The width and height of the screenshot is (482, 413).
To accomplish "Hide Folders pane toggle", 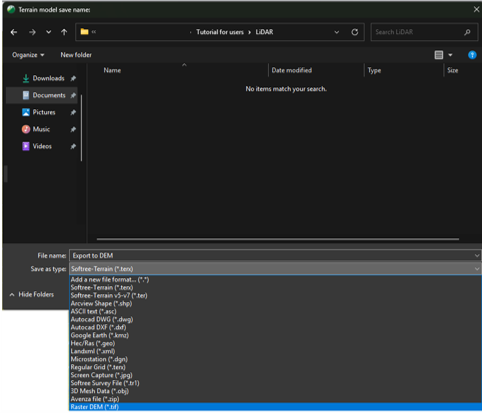I will point(32,294).
